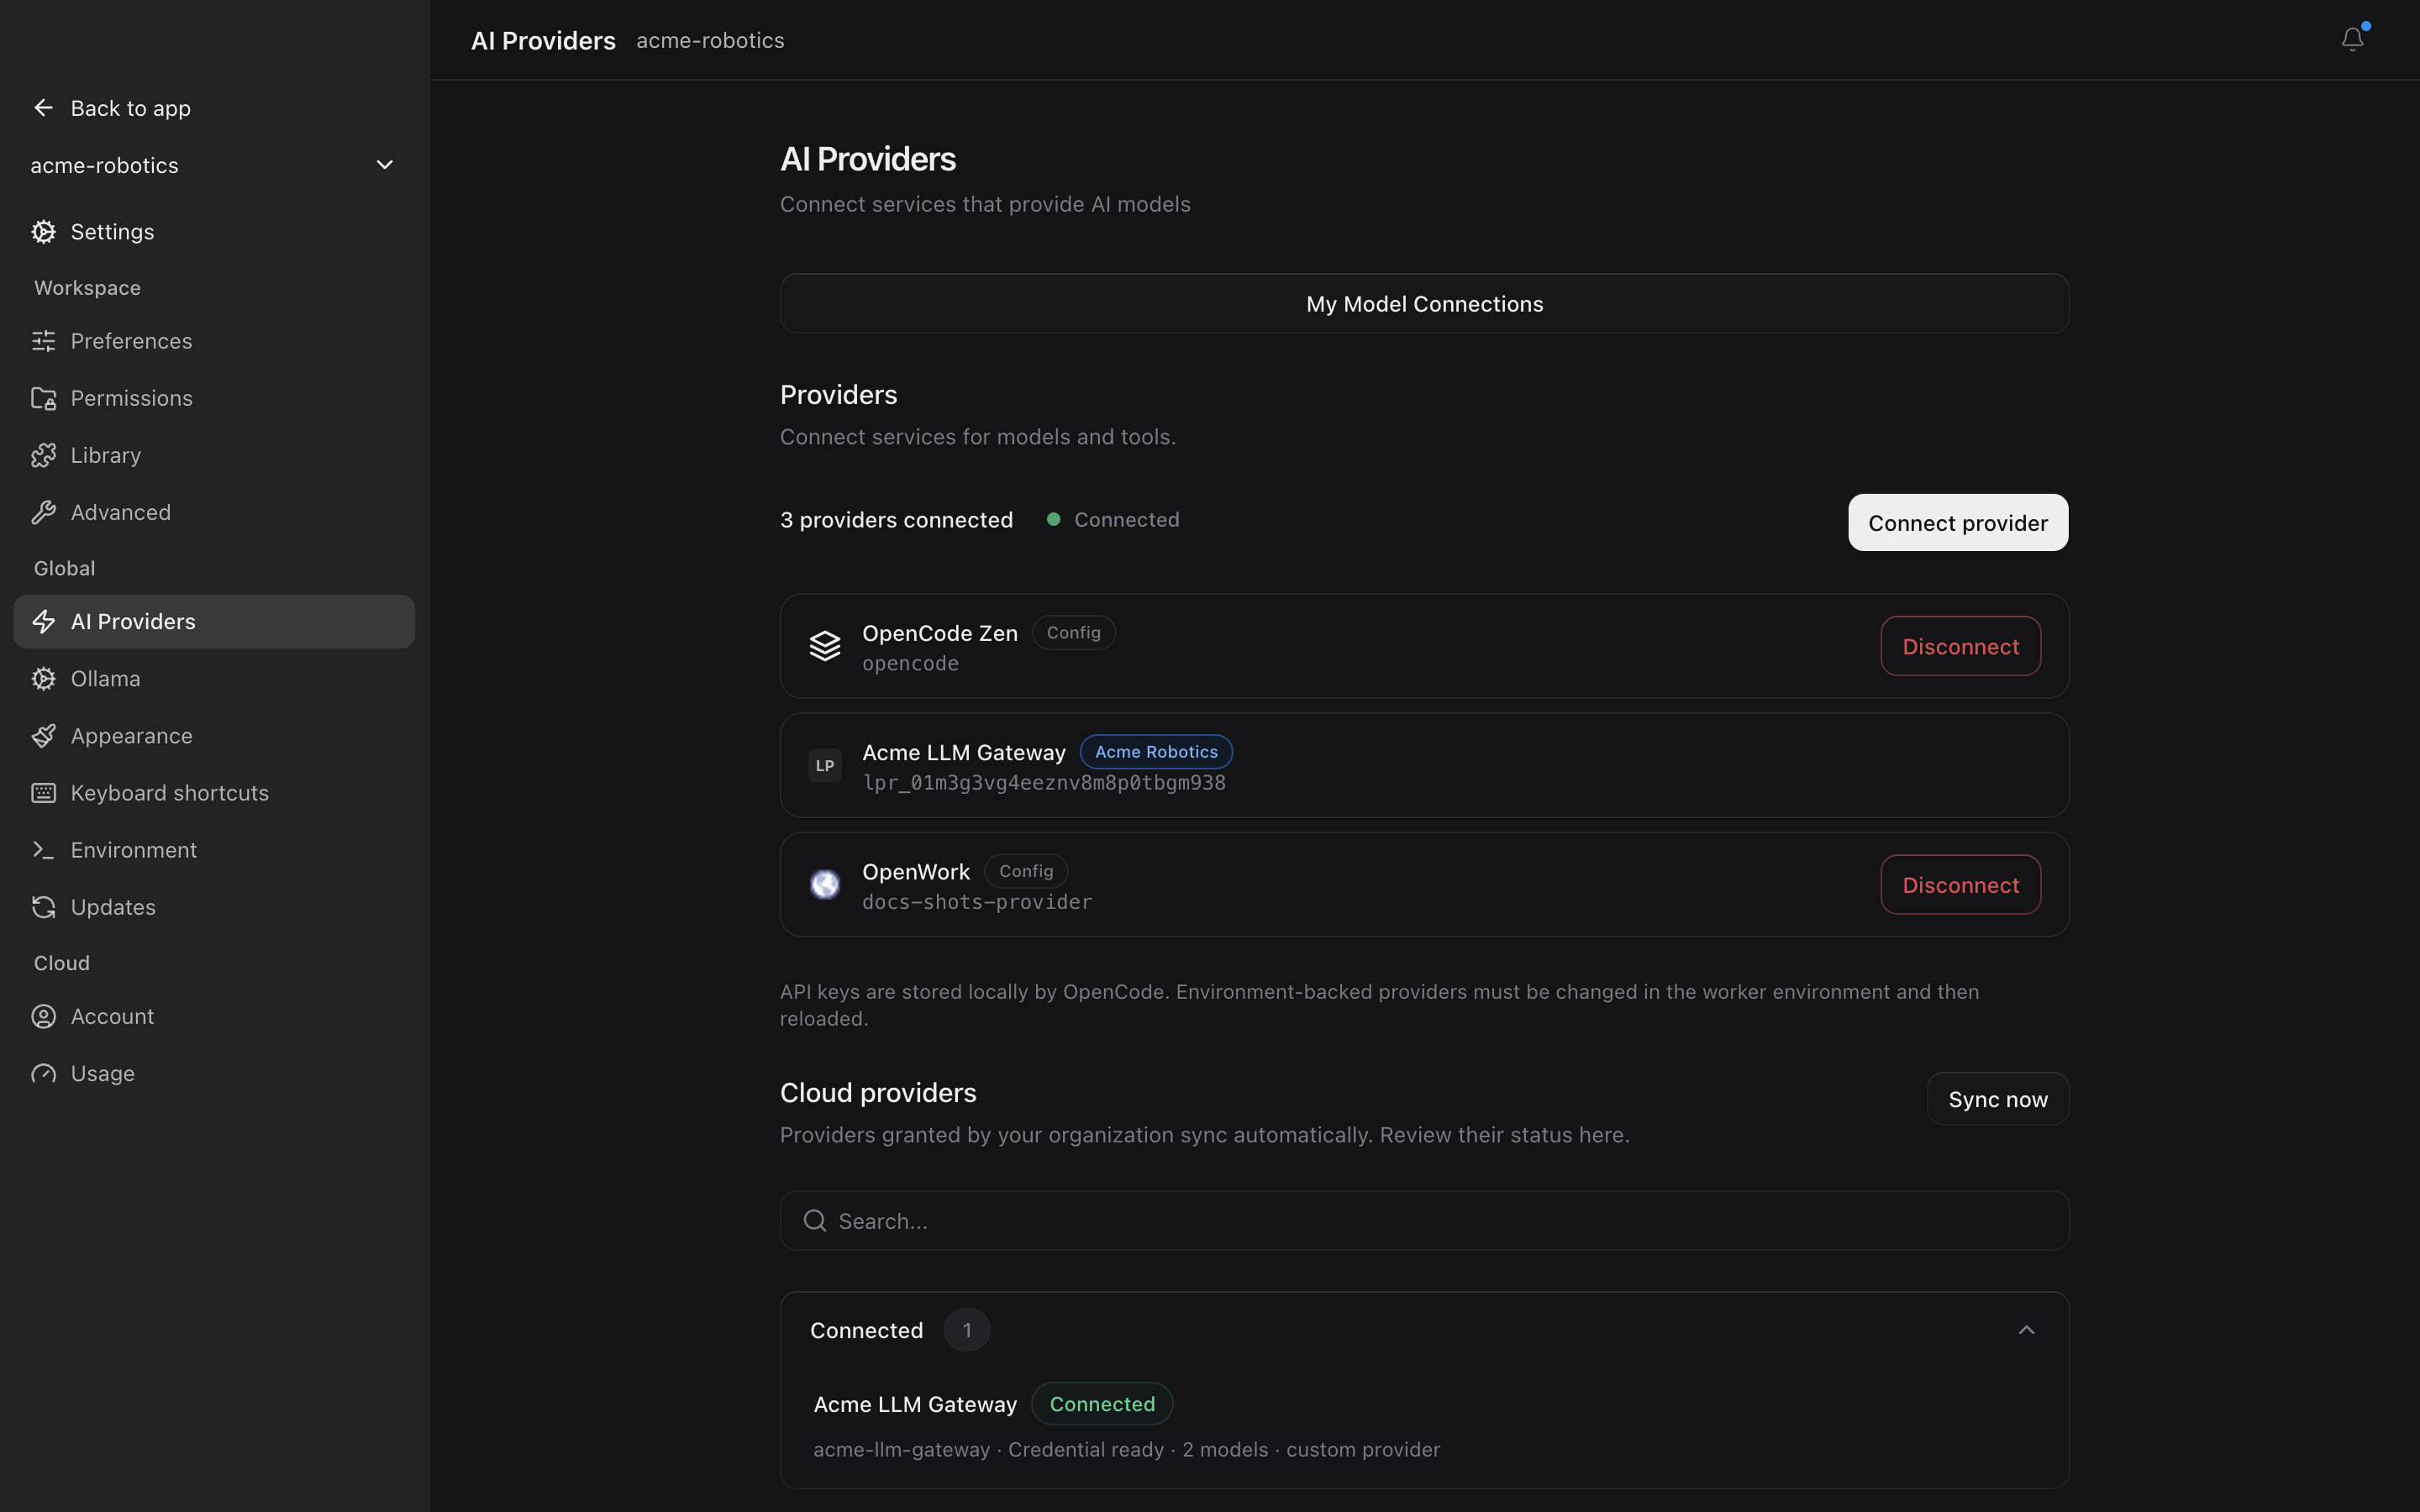2420x1512 pixels.
Task: Open My Model Connections
Action: (1424, 303)
